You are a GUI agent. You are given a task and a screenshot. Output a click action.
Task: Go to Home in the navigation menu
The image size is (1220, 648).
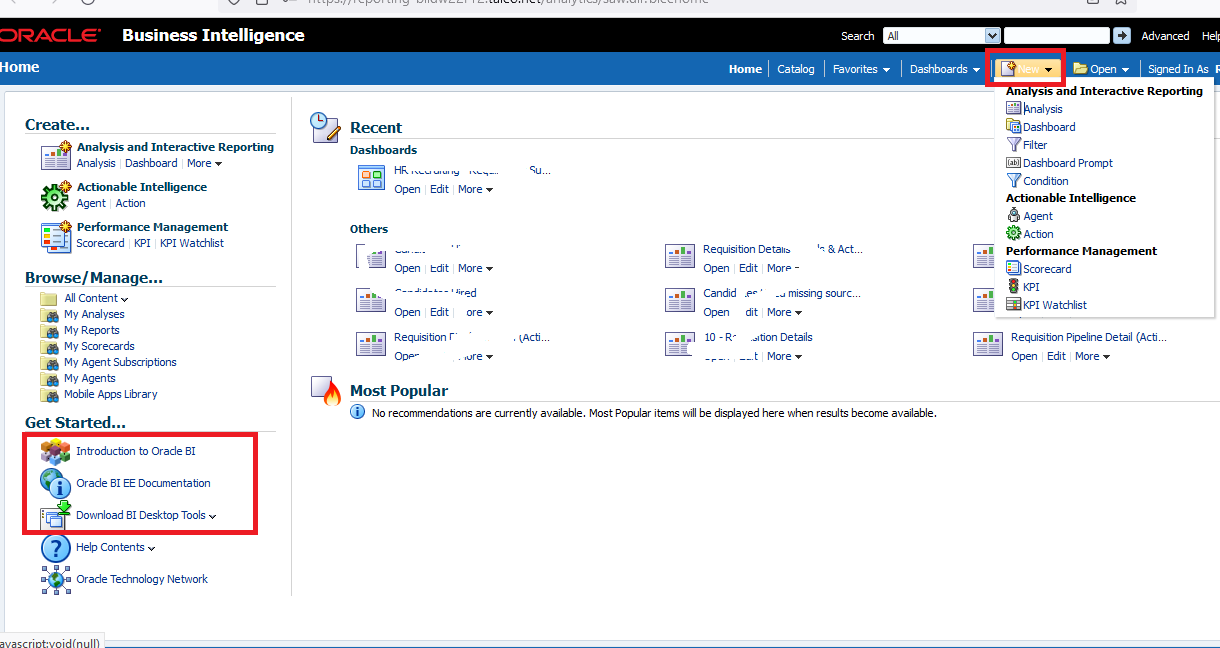point(745,69)
